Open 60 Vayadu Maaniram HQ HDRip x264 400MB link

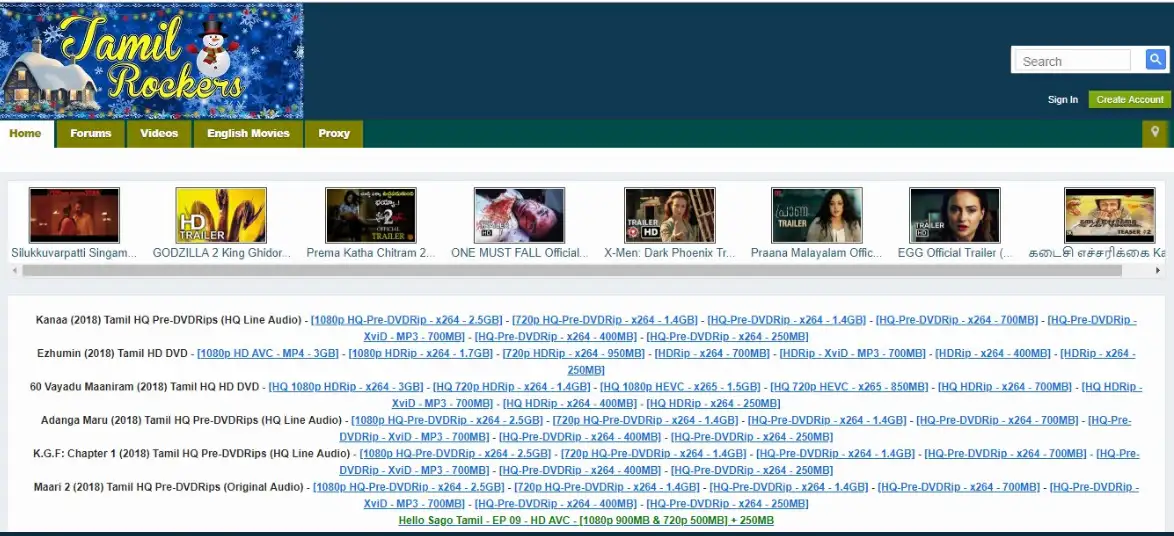570,404
